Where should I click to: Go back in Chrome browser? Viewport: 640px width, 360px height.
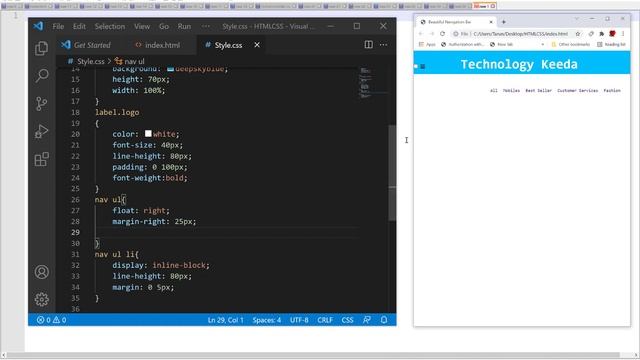click(x=421, y=34)
